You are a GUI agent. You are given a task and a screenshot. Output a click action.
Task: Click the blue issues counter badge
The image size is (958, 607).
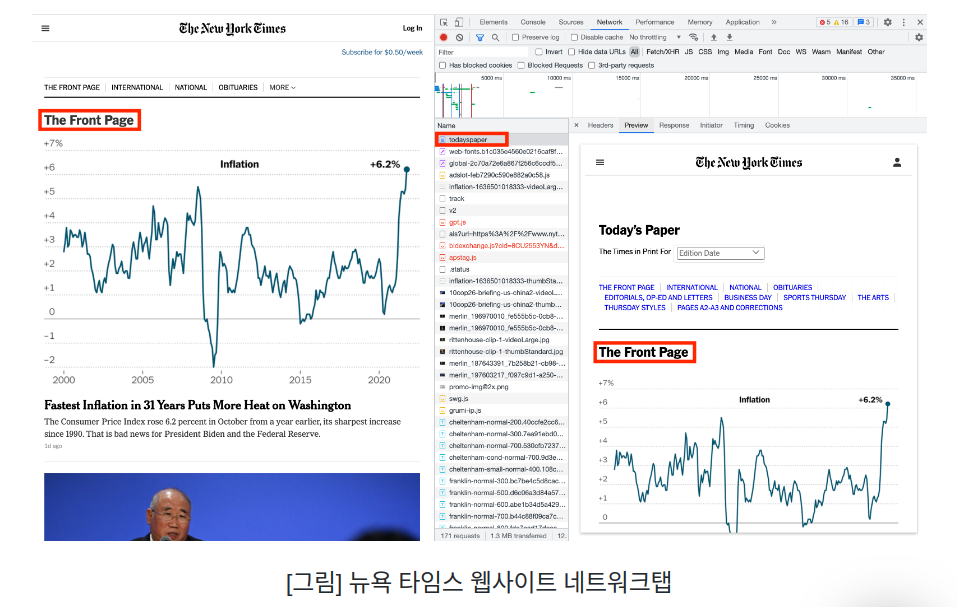[863, 22]
